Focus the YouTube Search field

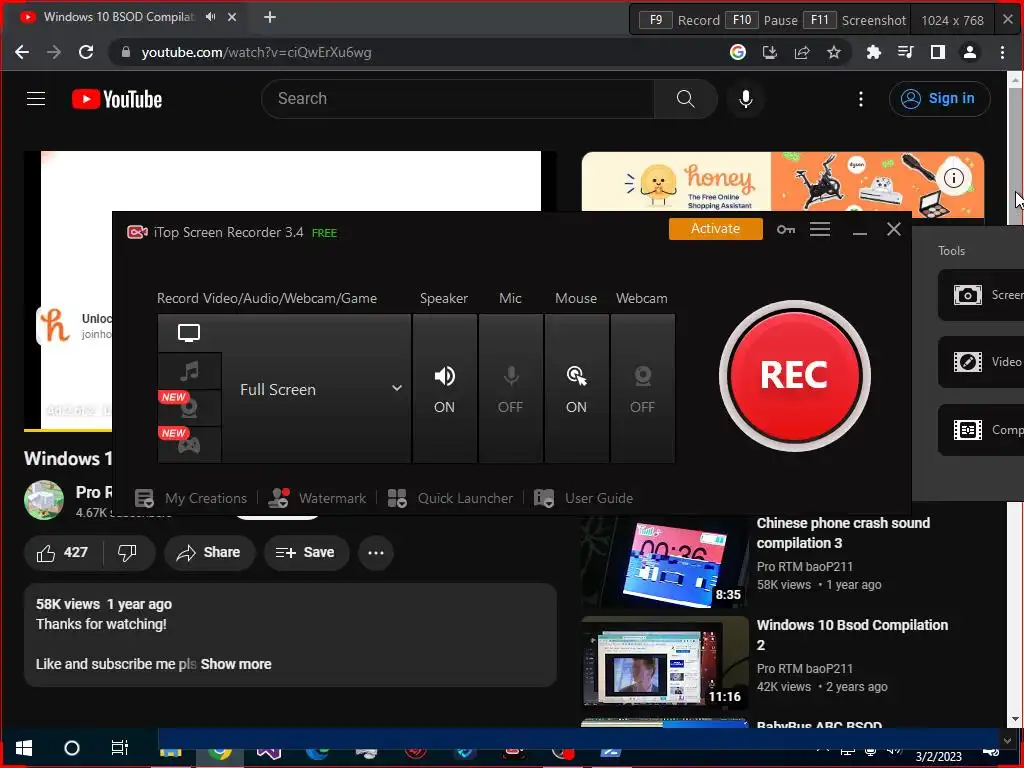pyautogui.click(x=458, y=99)
